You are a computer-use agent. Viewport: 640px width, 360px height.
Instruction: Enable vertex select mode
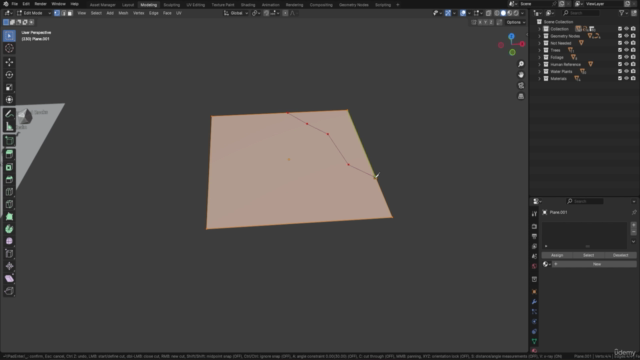57,13
